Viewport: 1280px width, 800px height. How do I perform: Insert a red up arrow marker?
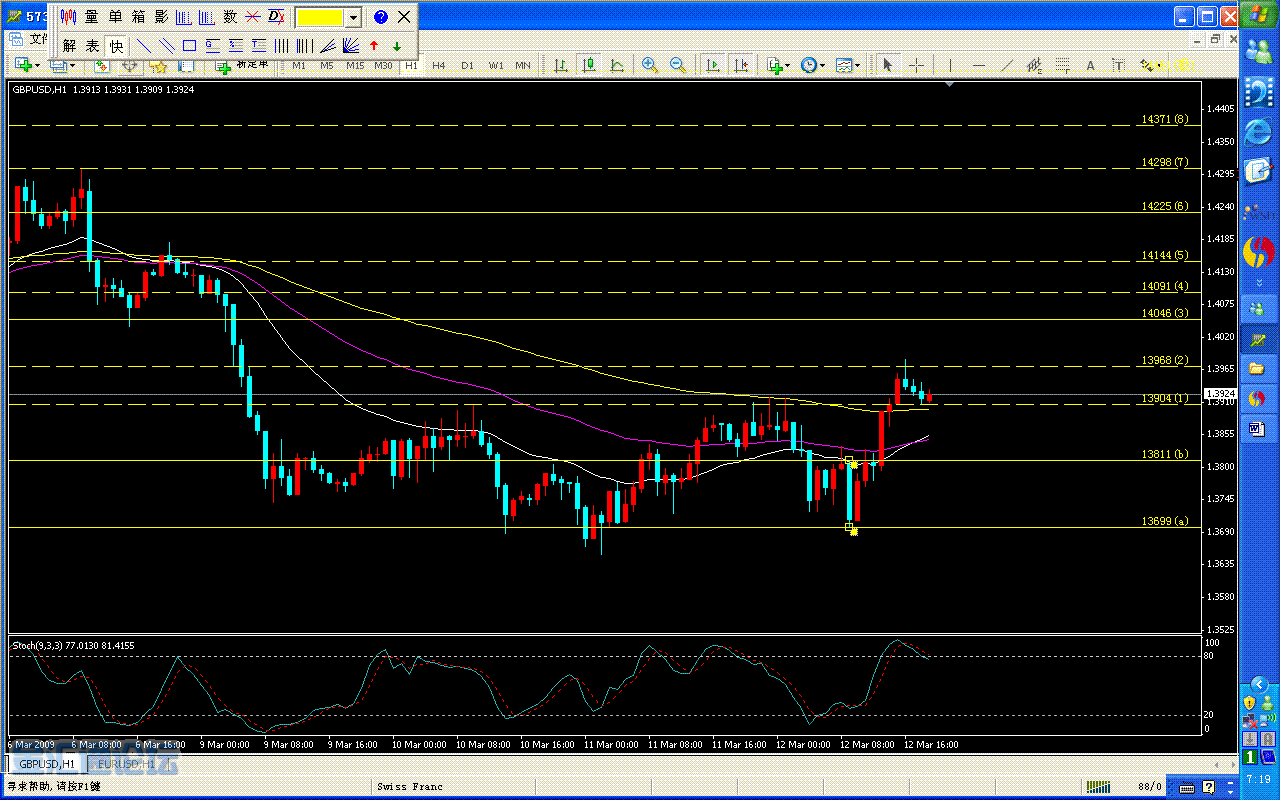[x=374, y=46]
